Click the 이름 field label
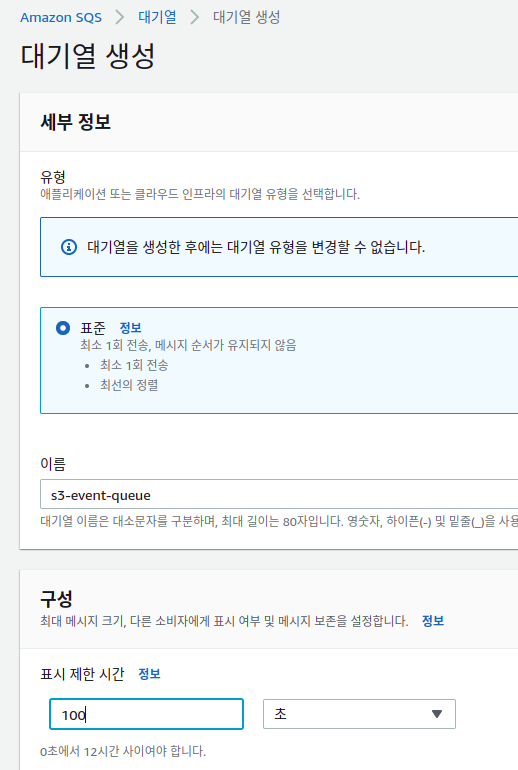The width and height of the screenshot is (518, 770). [53, 464]
